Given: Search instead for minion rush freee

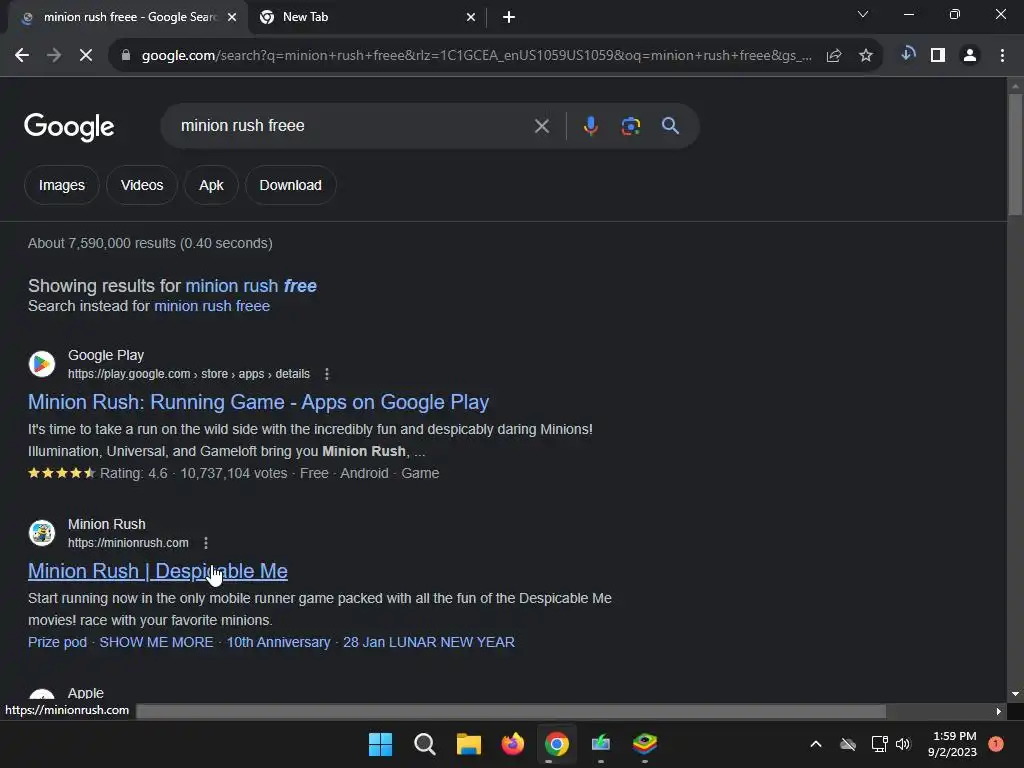Looking at the screenshot, I should click(x=212, y=306).
